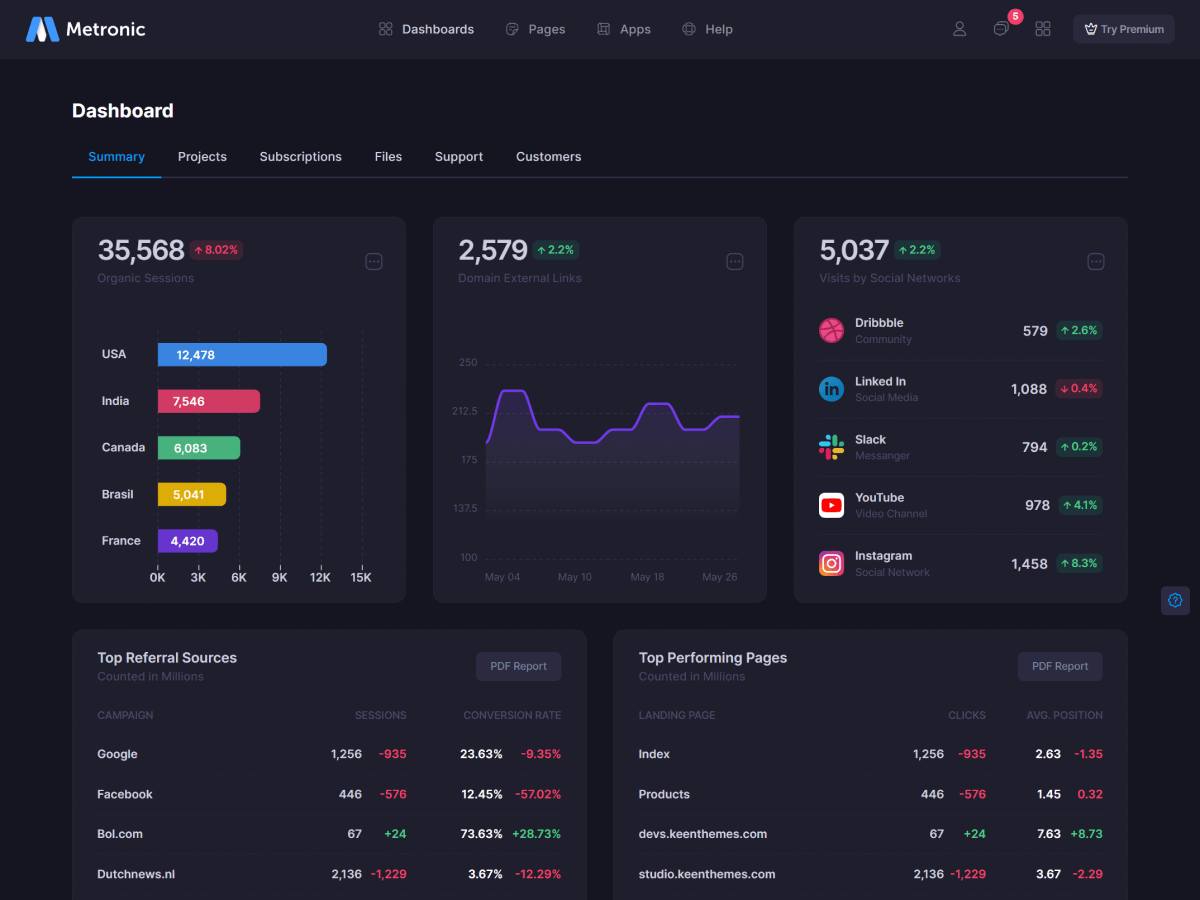Viewport: 1200px width, 900px height.
Task: Click the Dribbble icon
Action: click(x=831, y=331)
